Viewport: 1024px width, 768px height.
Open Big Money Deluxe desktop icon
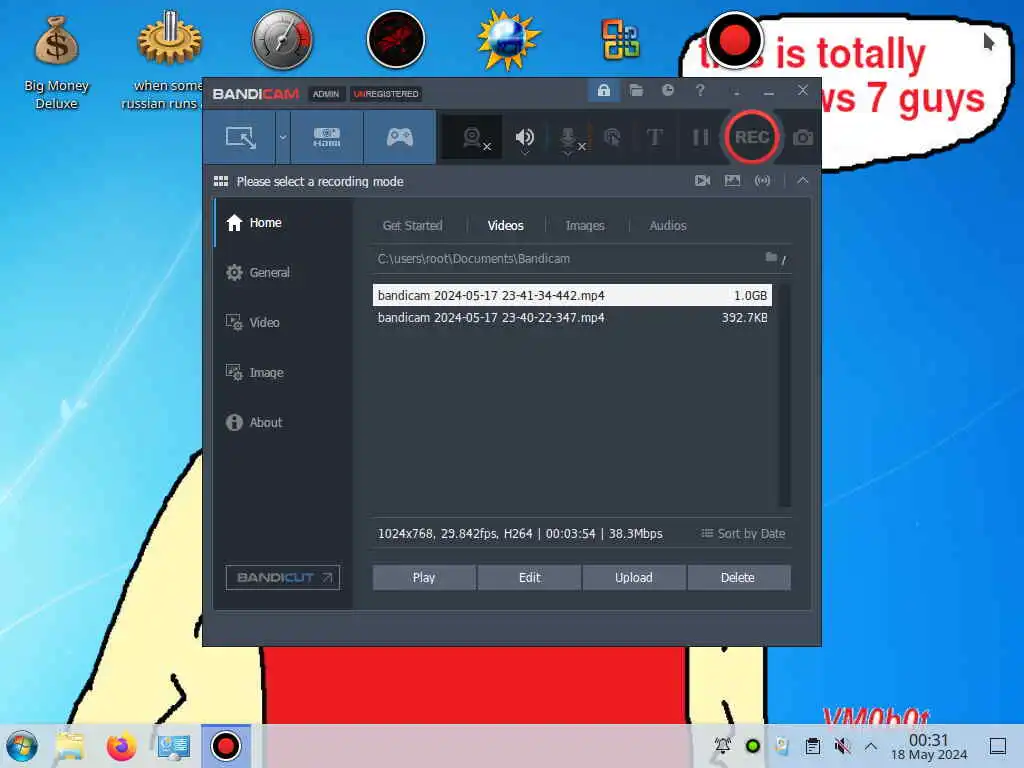coord(56,63)
